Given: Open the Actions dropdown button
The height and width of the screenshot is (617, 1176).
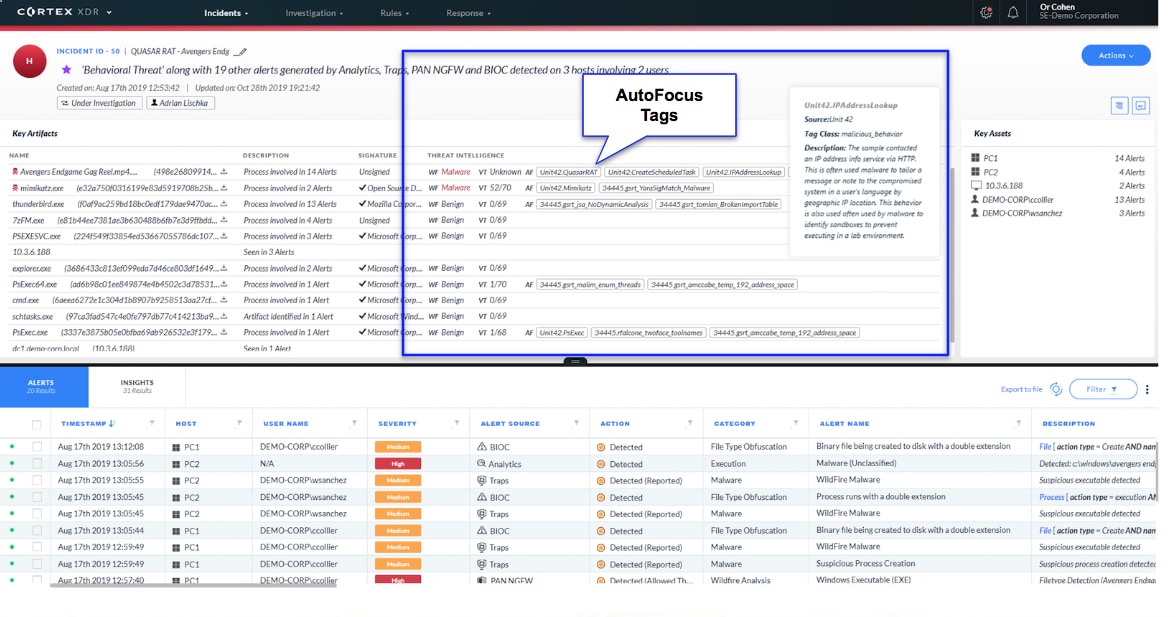Looking at the screenshot, I should (x=1115, y=56).
